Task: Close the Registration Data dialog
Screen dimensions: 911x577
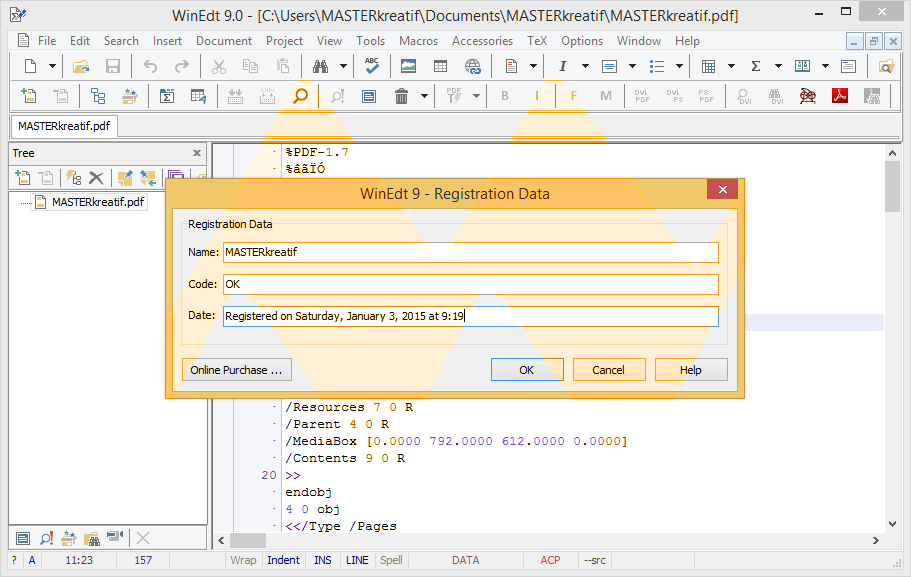Action: pyautogui.click(x=723, y=189)
